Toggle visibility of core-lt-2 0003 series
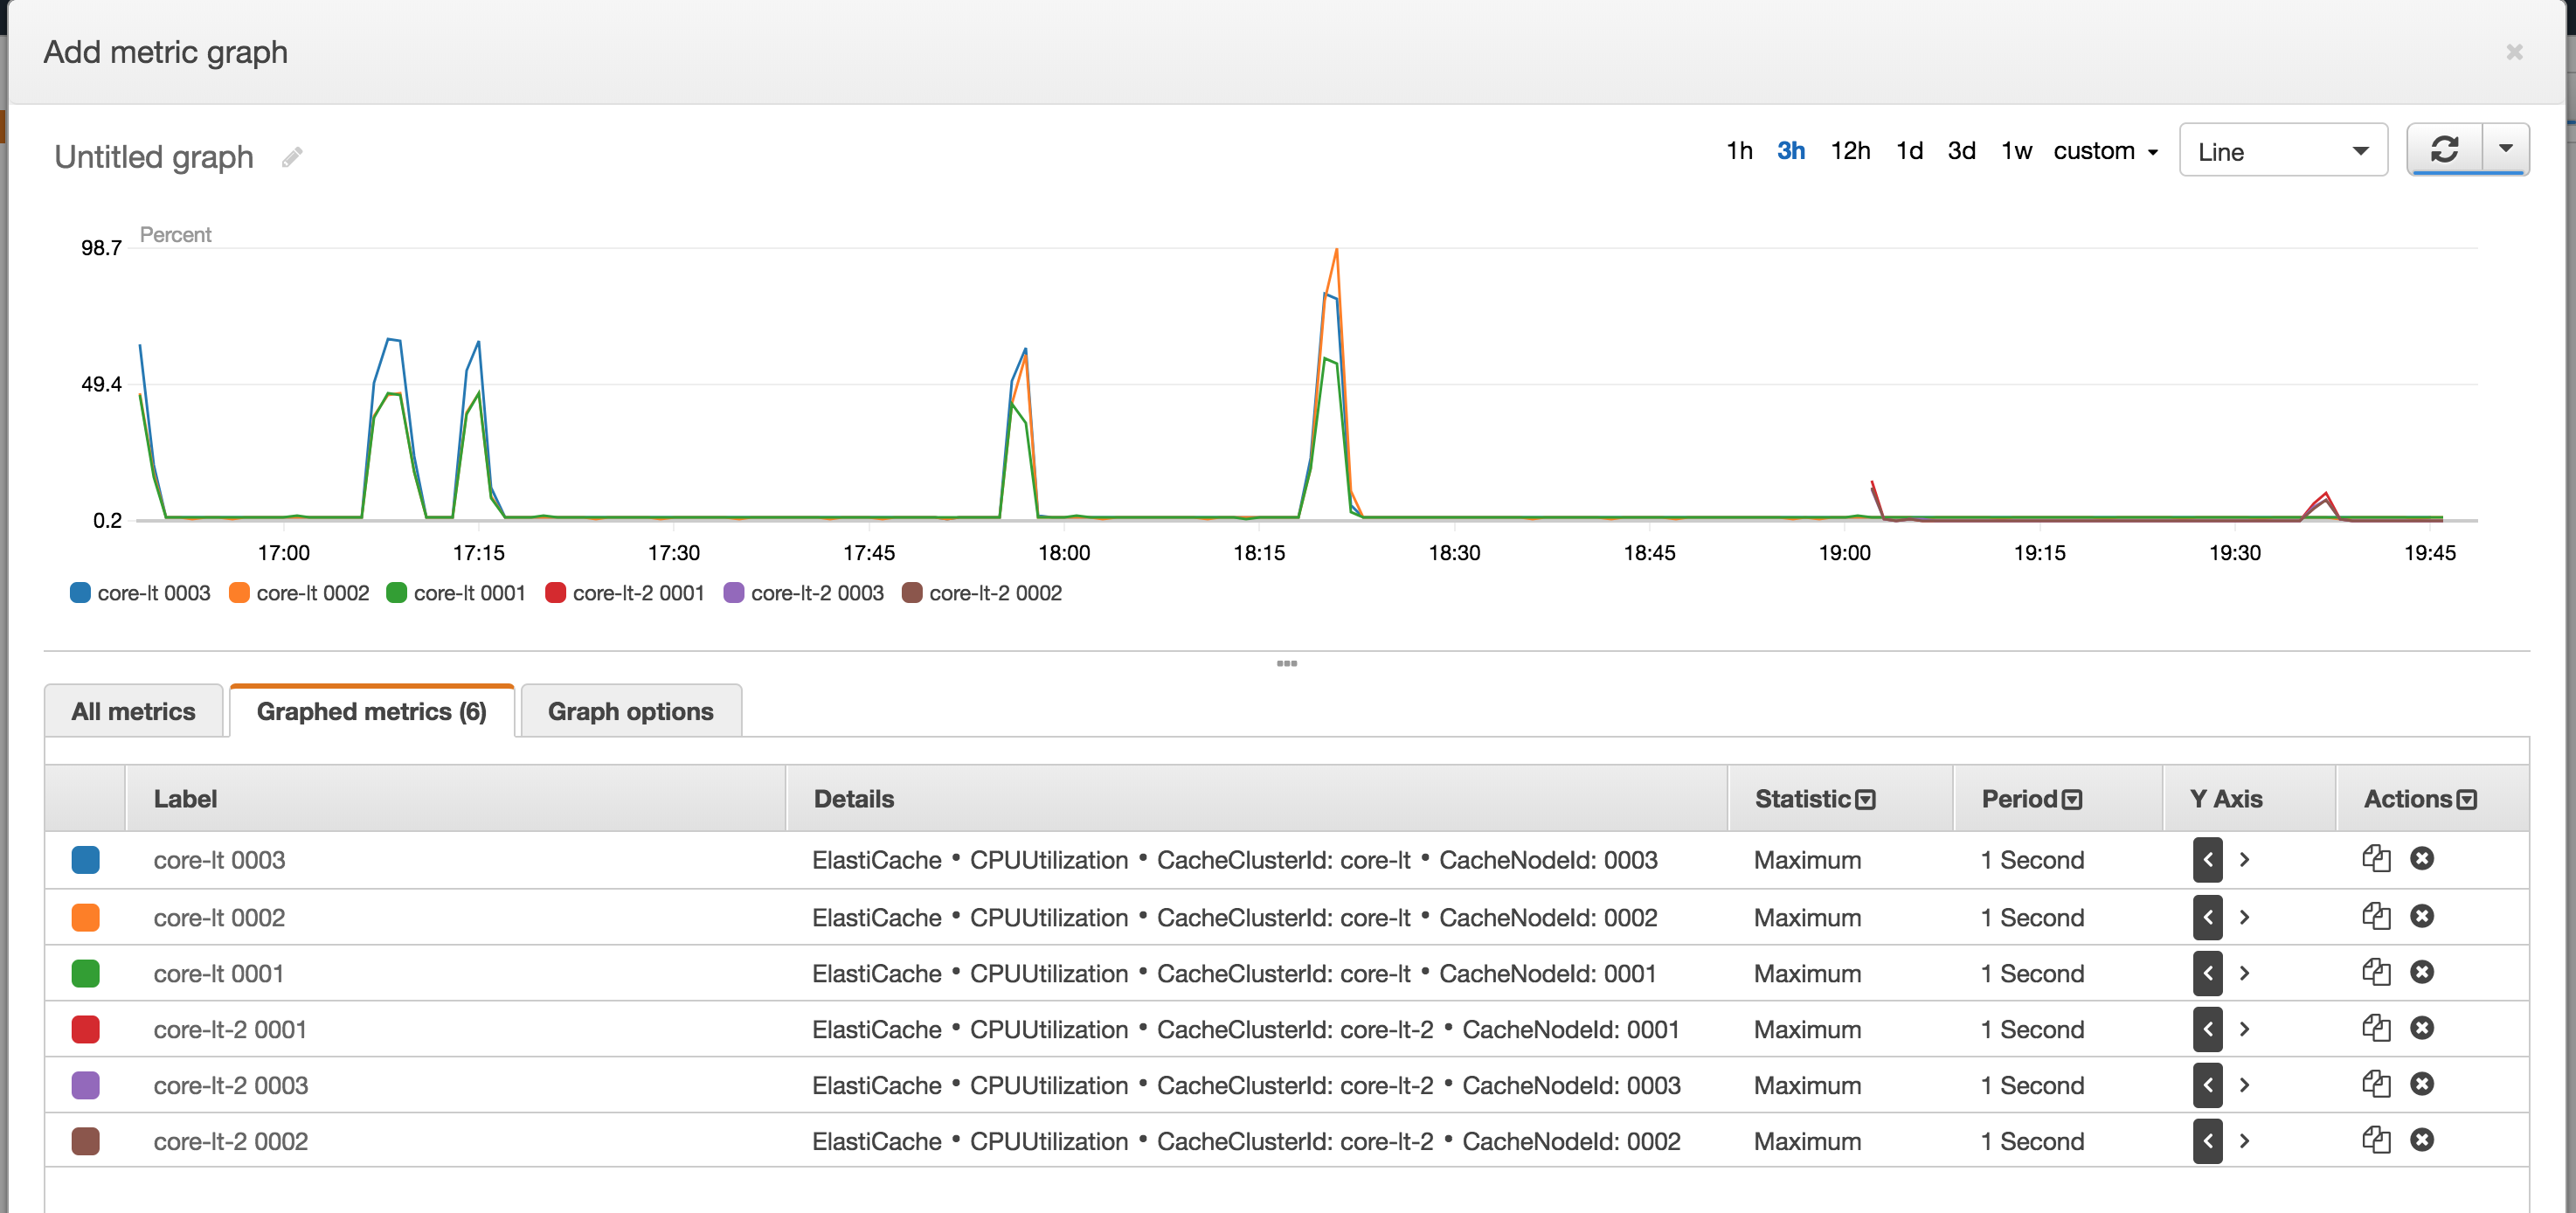Viewport: 2576px width, 1213px height. coord(803,592)
